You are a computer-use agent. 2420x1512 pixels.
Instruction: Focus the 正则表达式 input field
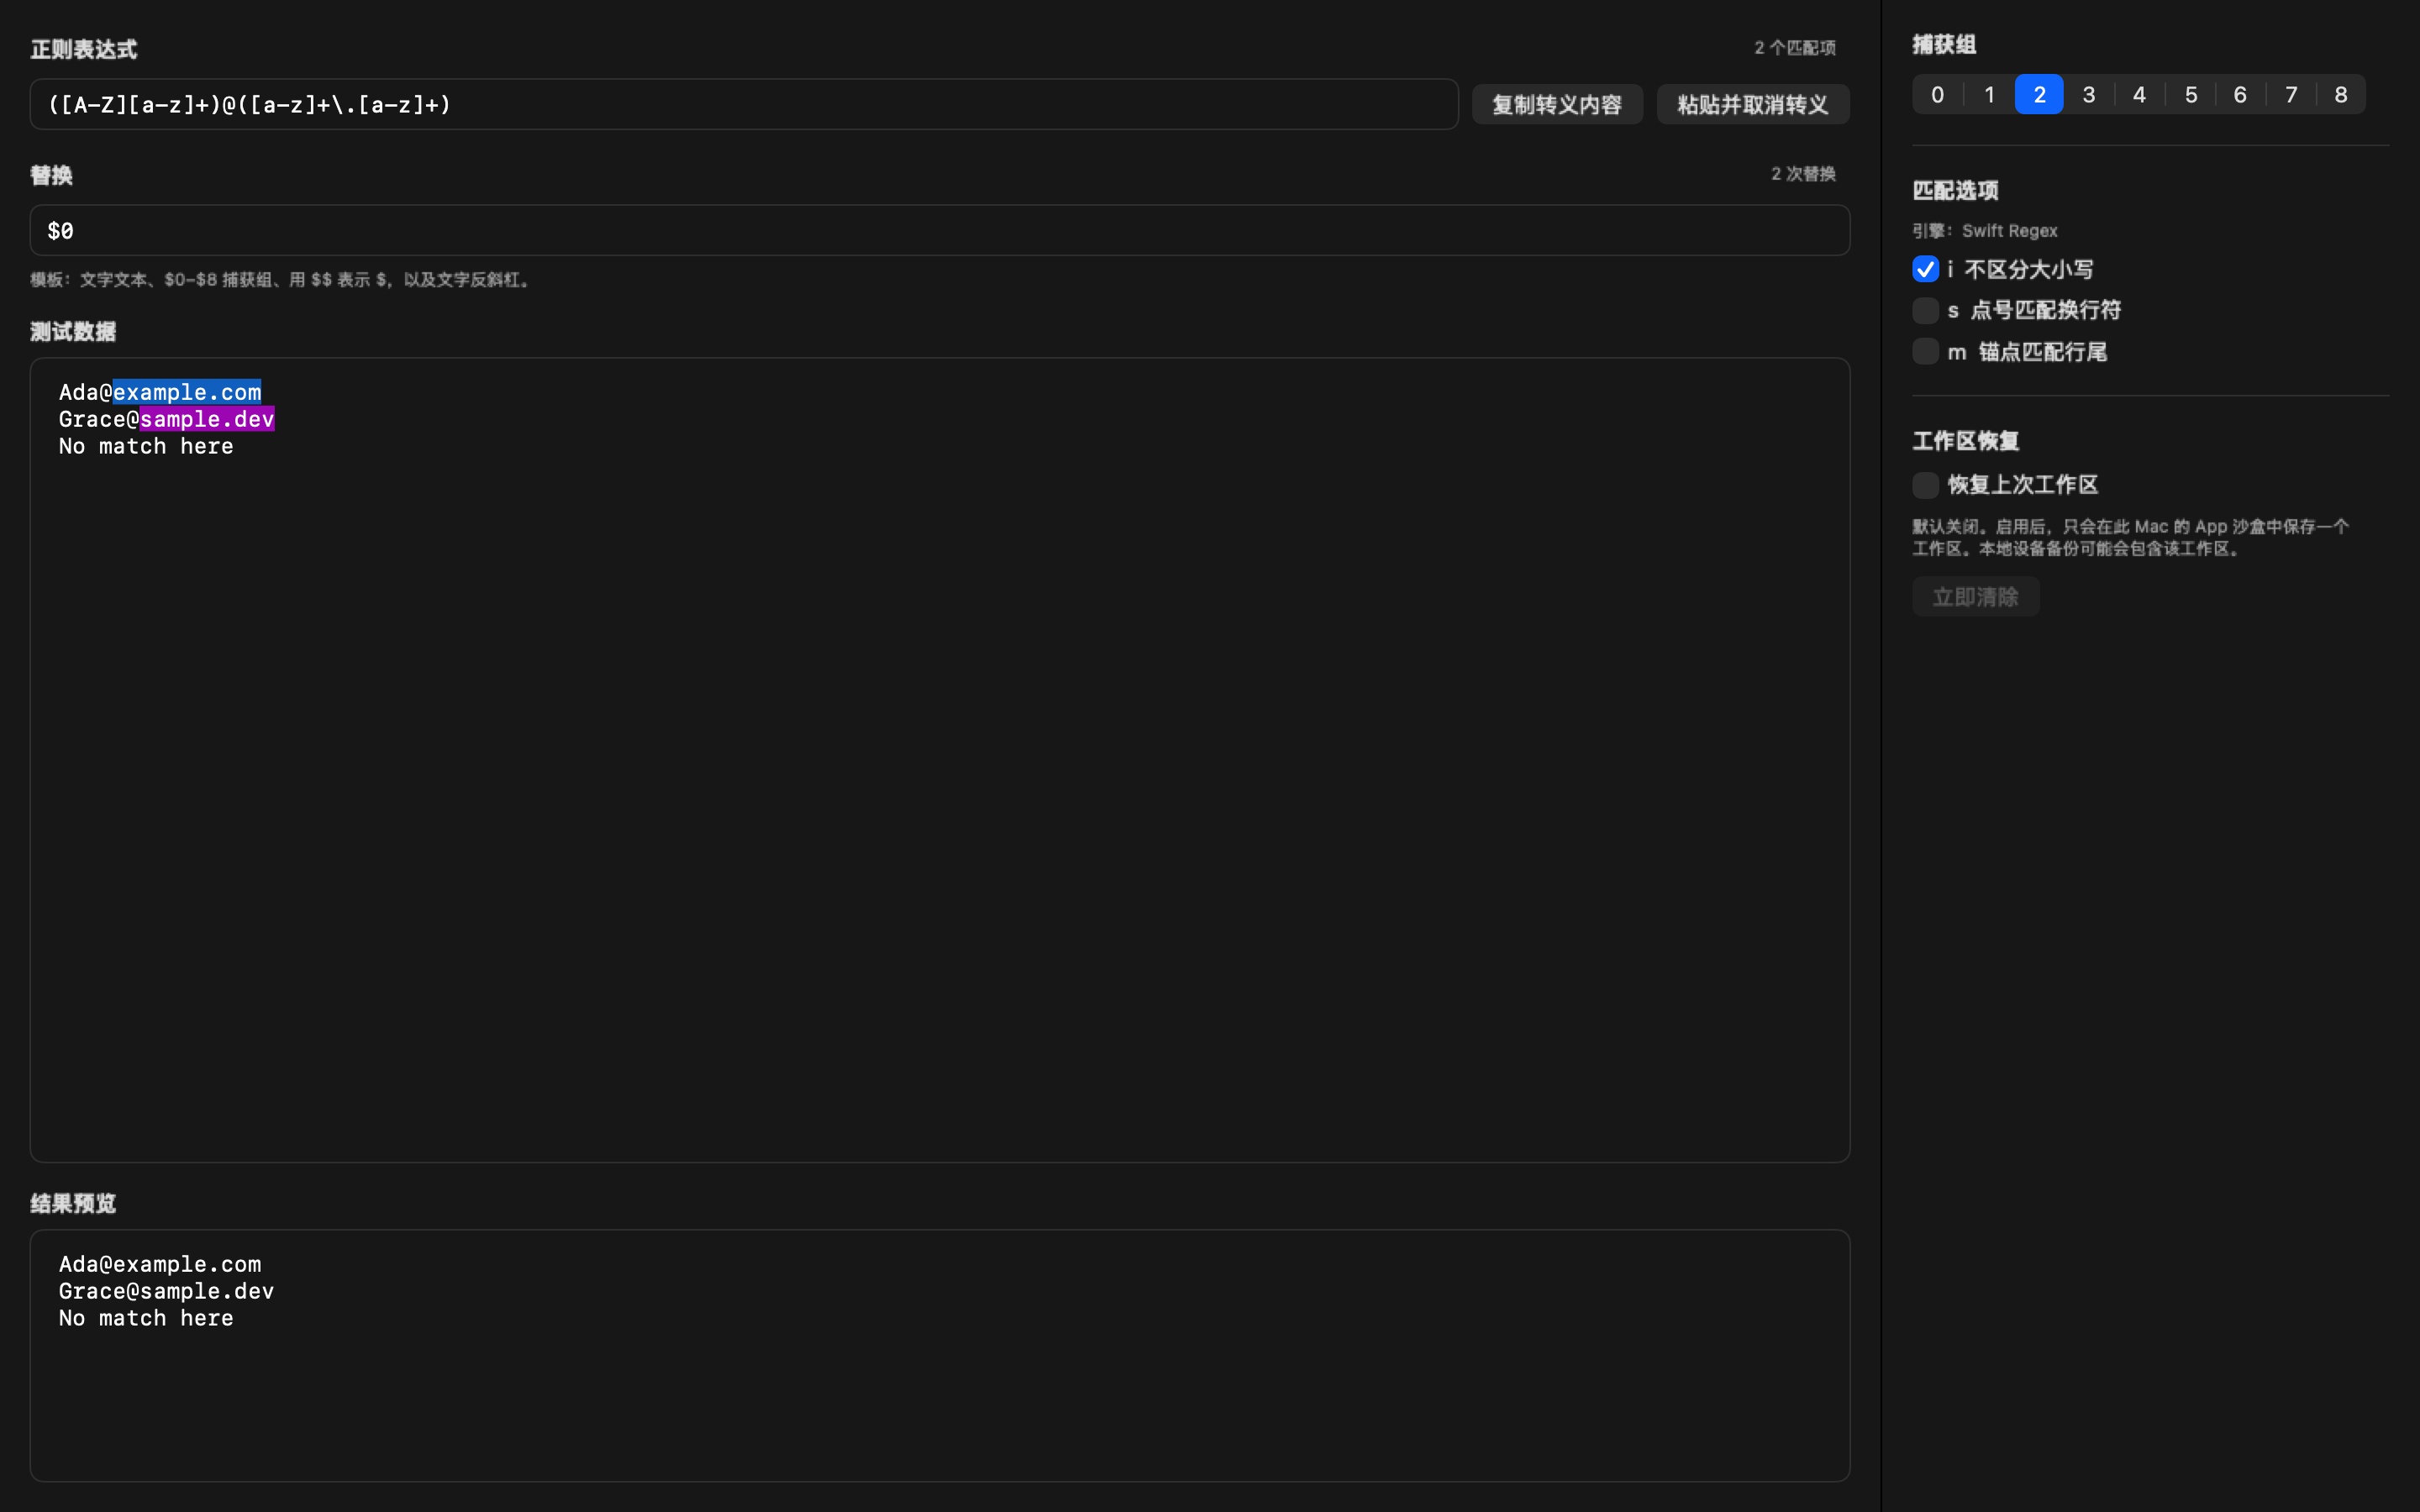(x=744, y=104)
